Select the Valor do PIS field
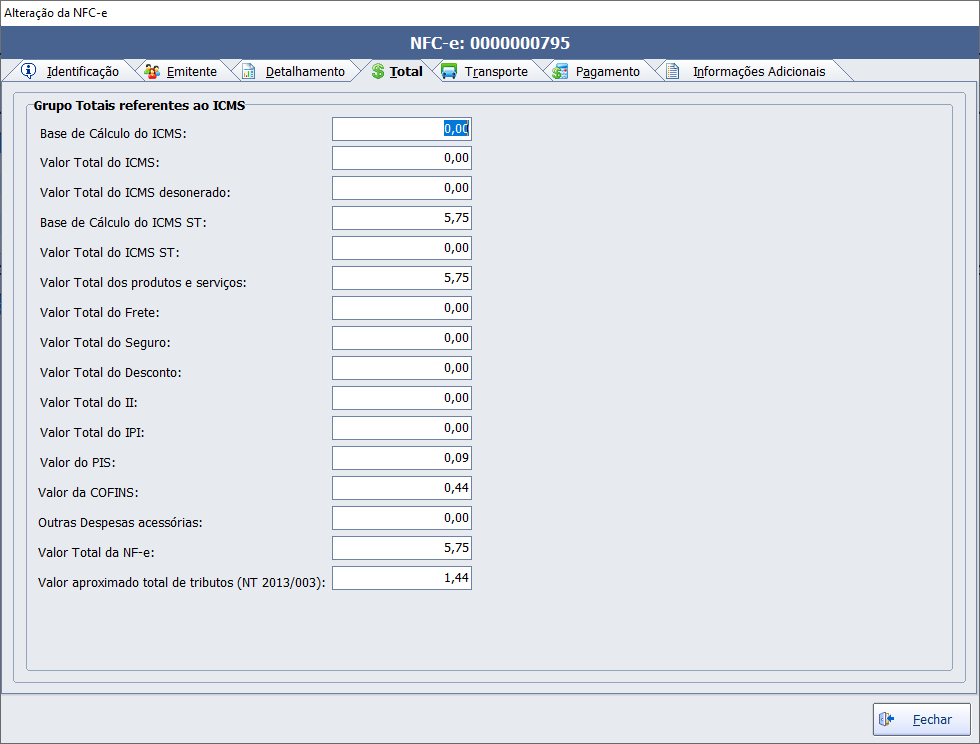The image size is (980, 744). [x=401, y=458]
